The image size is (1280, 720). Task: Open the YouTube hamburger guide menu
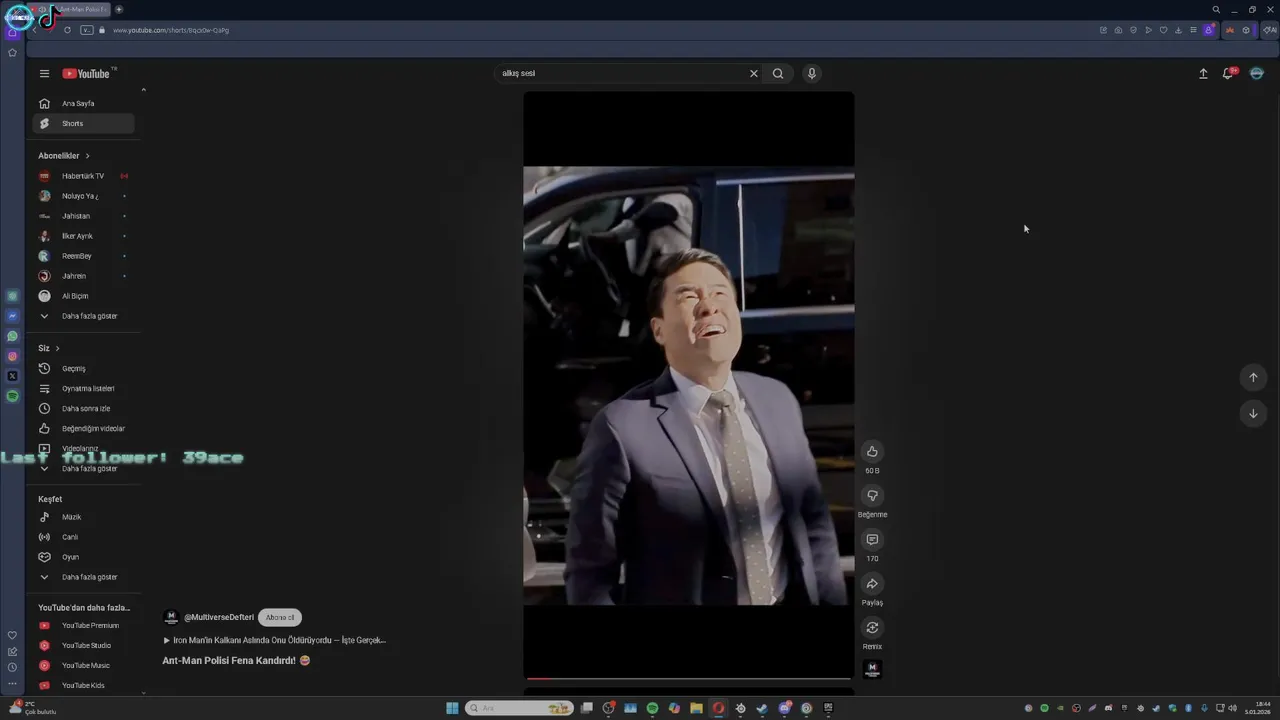point(44,73)
